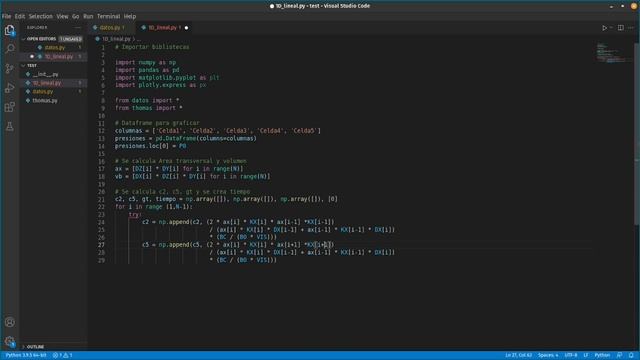
Task: Open the Help menu
Action: 130,16
